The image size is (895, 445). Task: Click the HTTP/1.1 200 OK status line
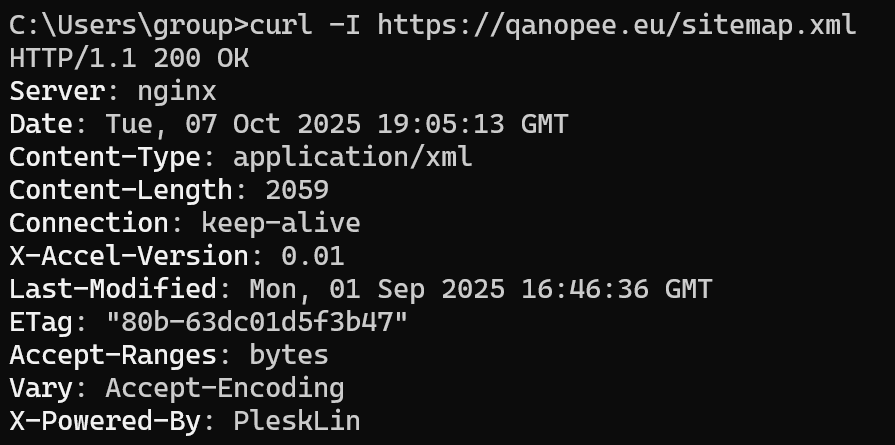point(129,58)
